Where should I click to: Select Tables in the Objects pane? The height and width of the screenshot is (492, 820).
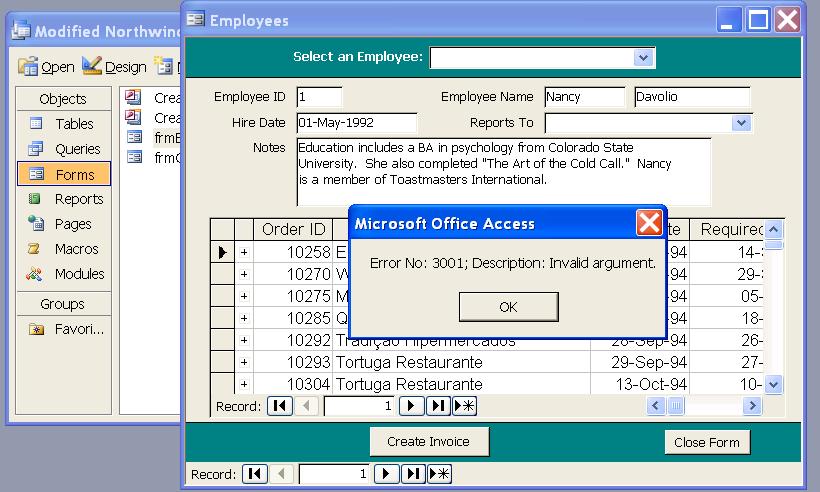(64, 124)
